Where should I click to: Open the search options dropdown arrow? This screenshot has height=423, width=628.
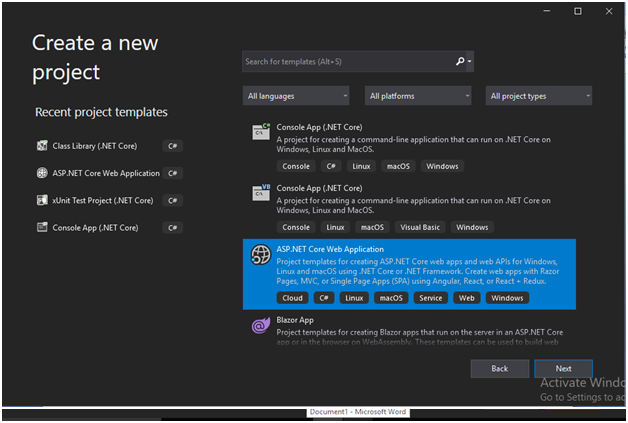[x=469, y=61]
